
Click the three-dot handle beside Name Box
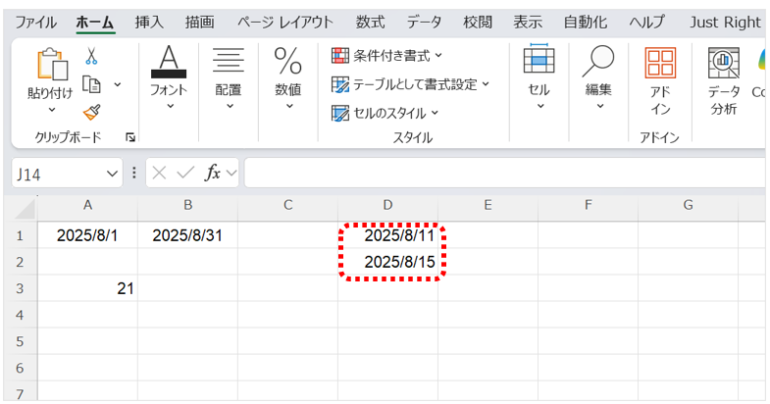pos(134,173)
